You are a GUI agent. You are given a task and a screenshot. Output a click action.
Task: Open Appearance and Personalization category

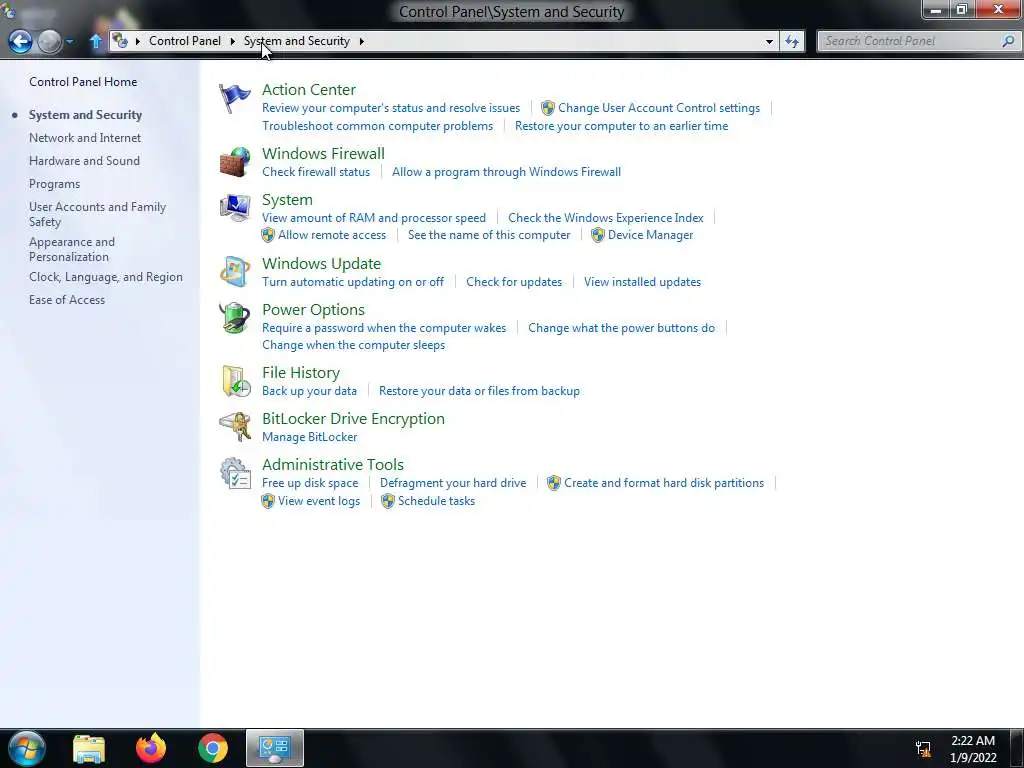[72, 249]
